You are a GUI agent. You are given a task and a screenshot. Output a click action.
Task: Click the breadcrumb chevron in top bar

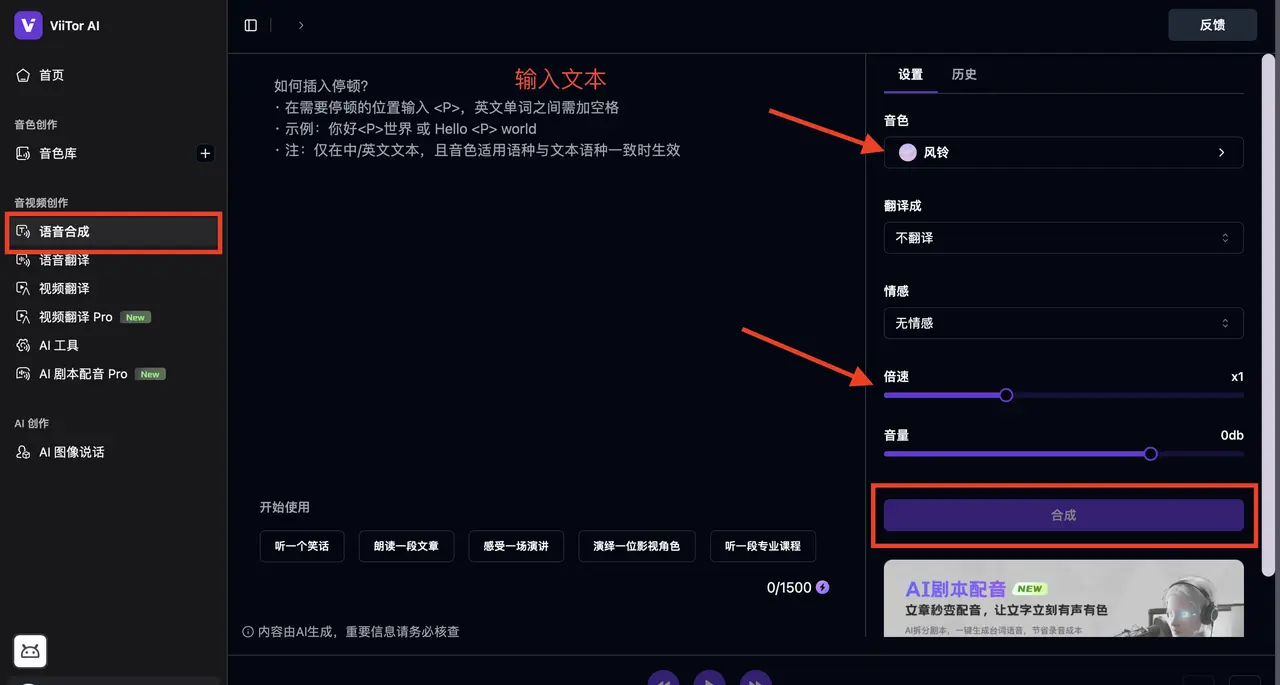pos(301,25)
